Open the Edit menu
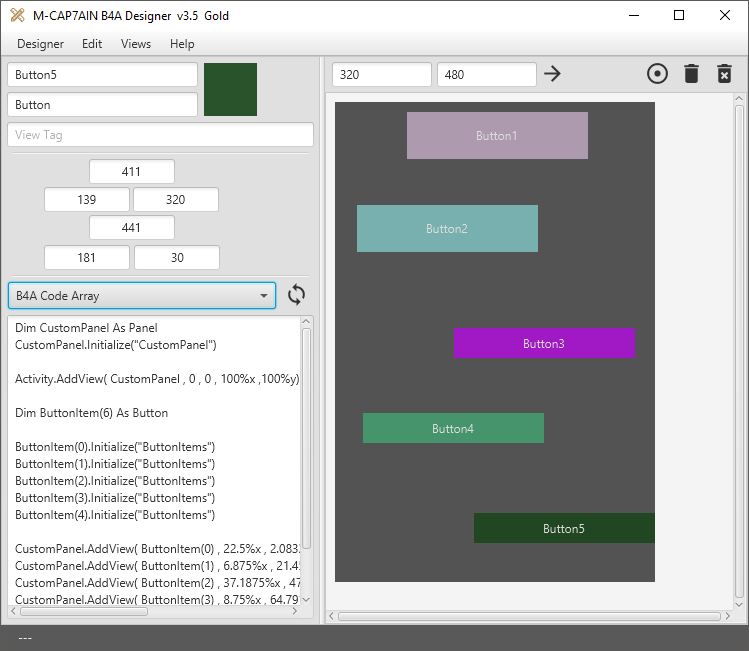This screenshot has width=749, height=651. [92, 44]
